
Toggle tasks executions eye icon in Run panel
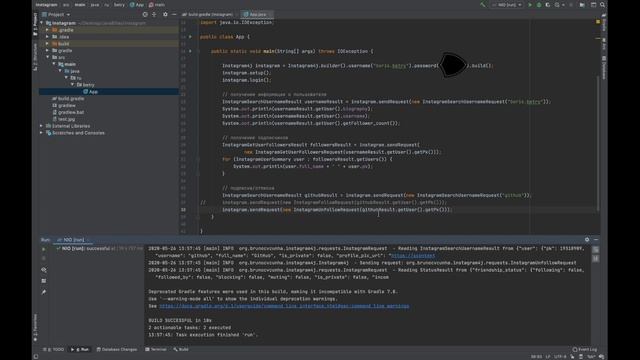click(x=44, y=270)
